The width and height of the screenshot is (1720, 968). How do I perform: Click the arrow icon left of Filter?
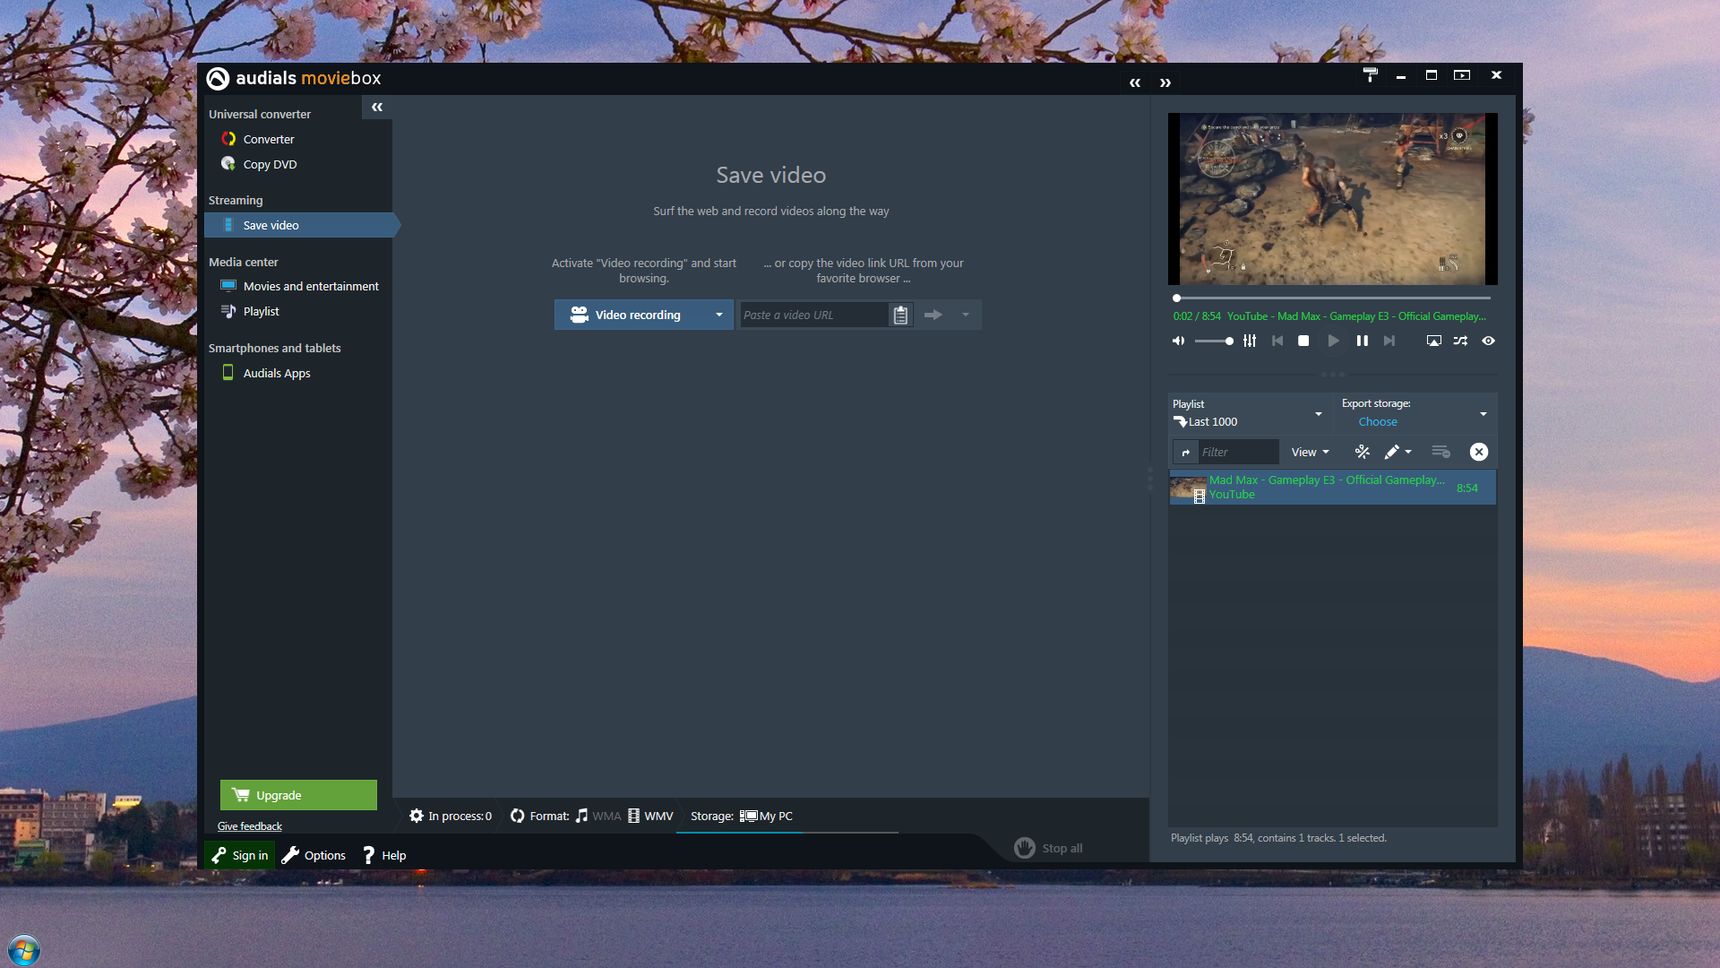(x=1186, y=452)
